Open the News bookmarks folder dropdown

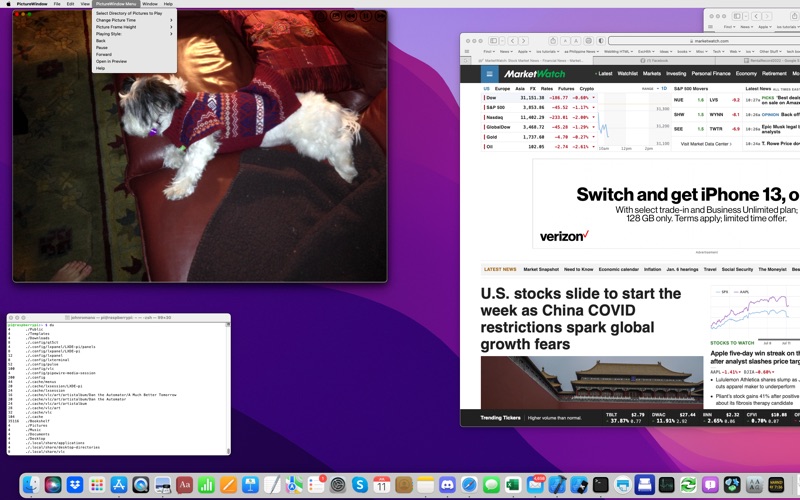click(x=505, y=52)
